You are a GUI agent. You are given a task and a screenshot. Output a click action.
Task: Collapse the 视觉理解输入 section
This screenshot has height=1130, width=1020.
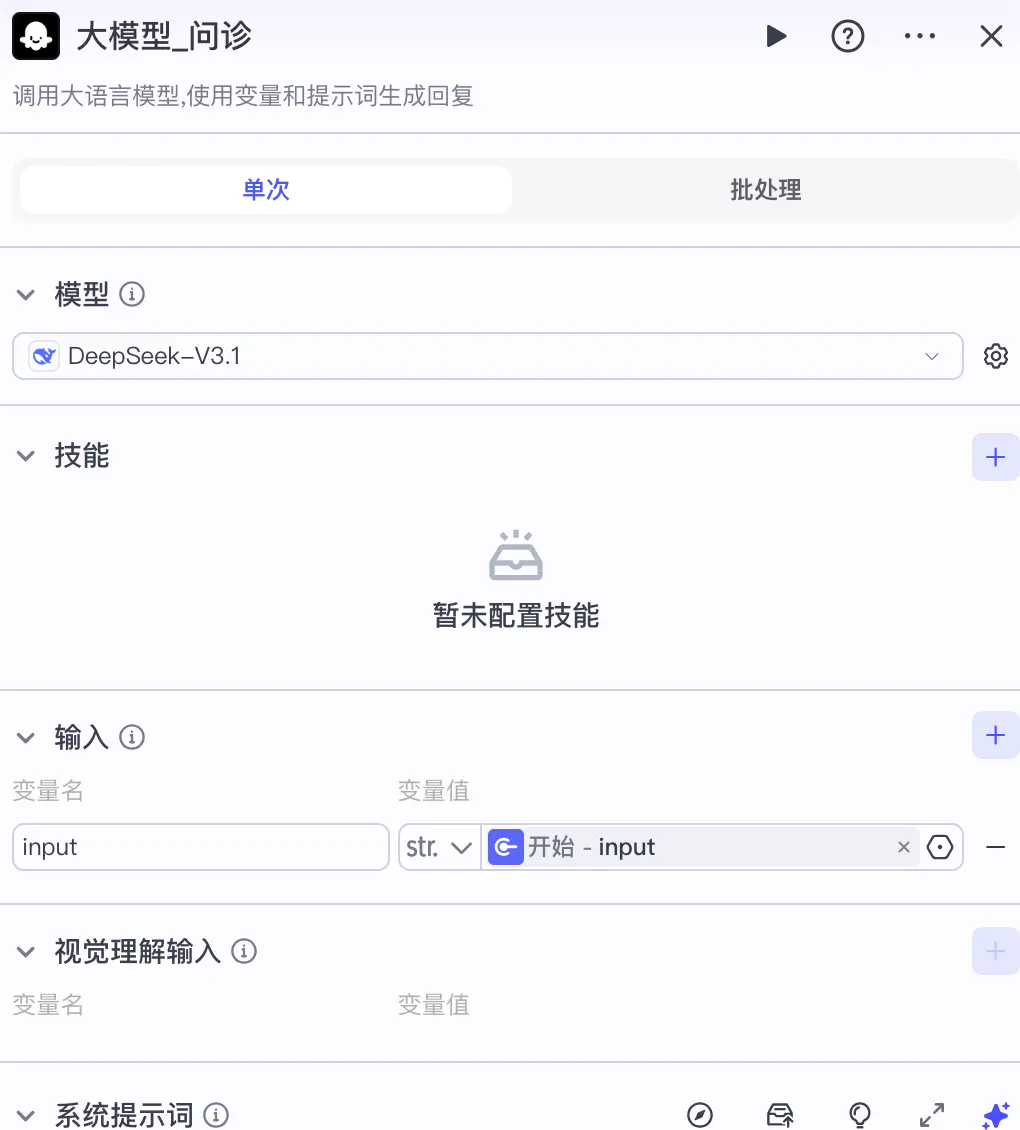[x=26, y=952]
